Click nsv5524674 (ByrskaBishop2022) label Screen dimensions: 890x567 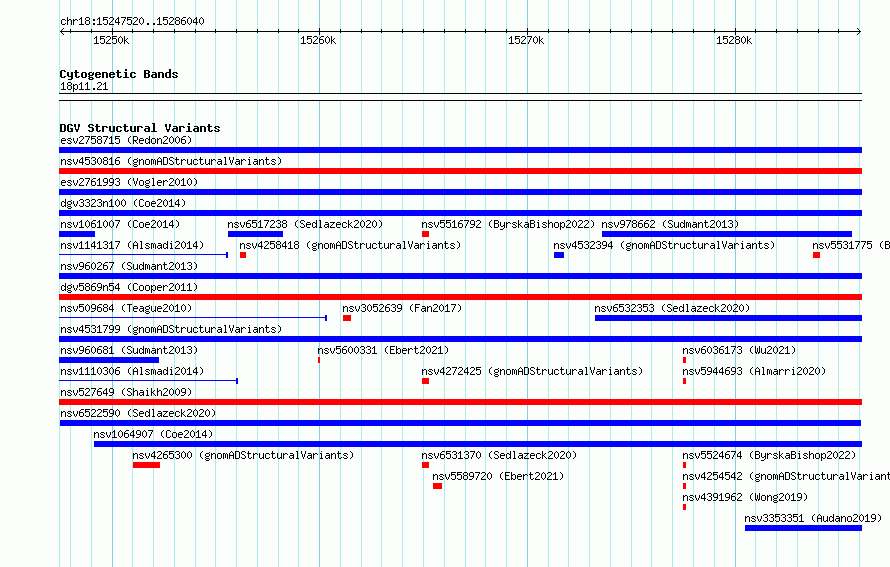[x=769, y=455]
